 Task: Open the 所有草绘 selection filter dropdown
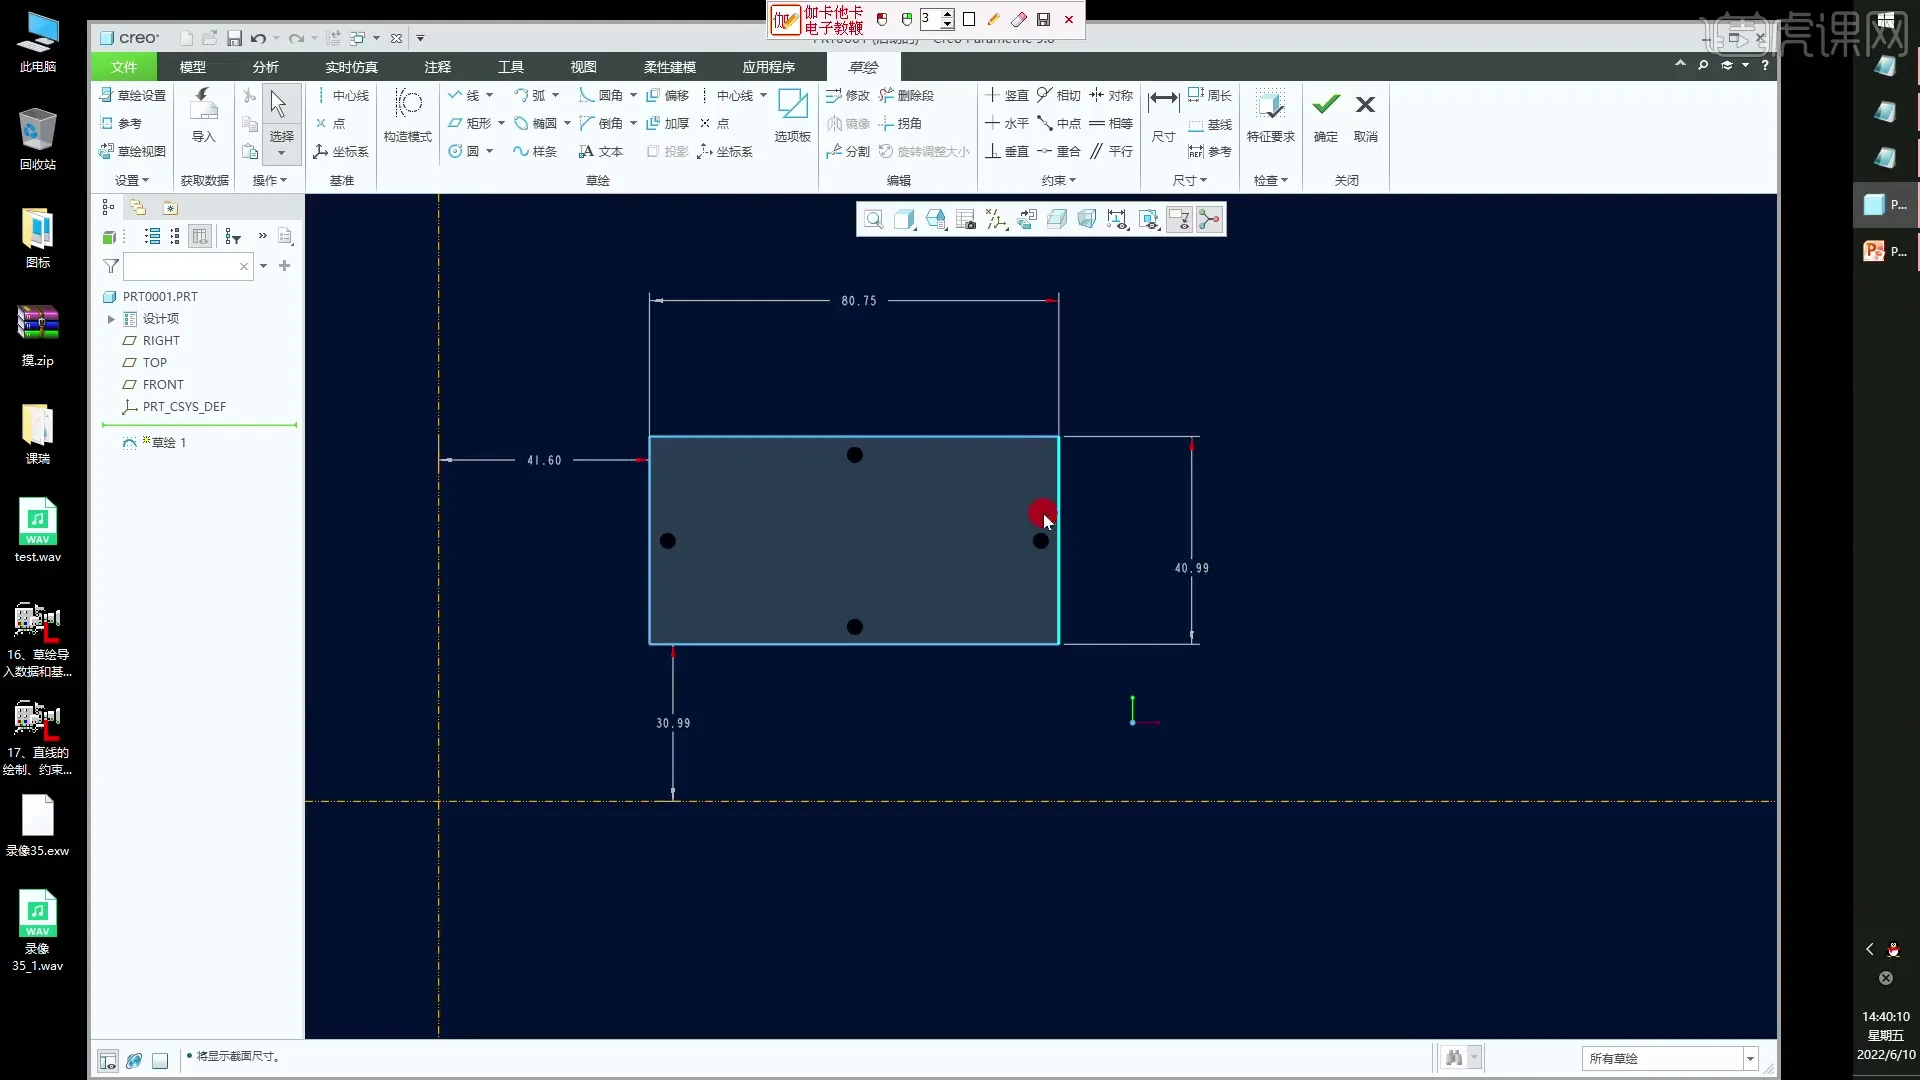click(1750, 1058)
